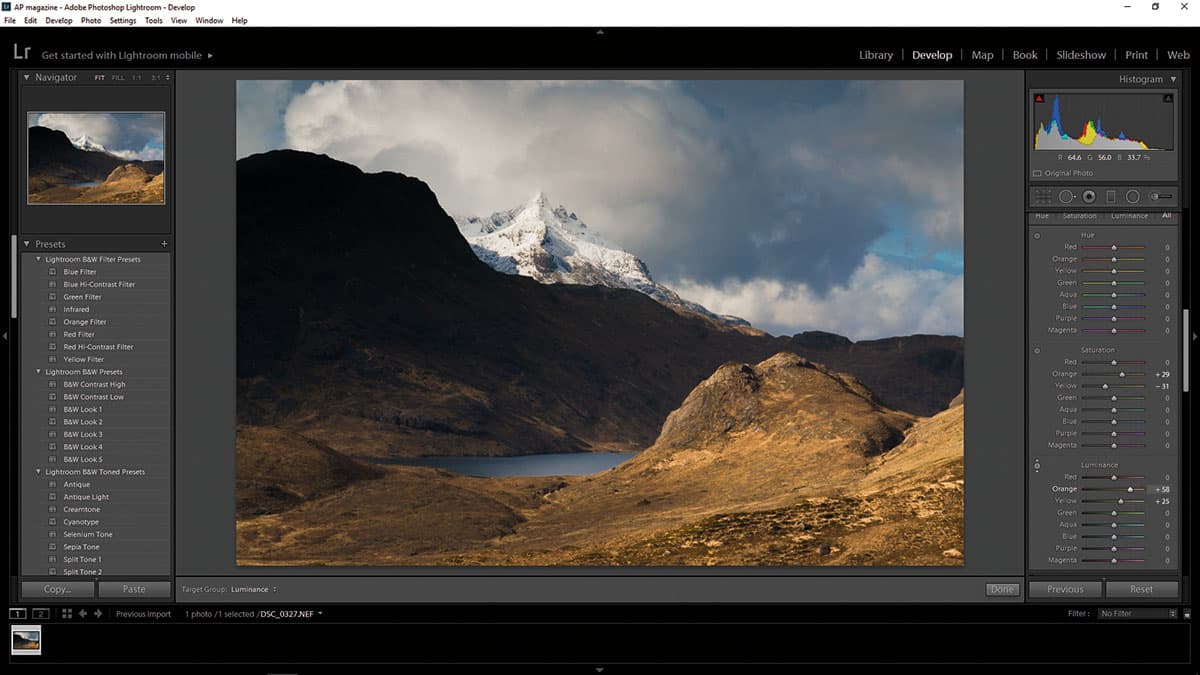Select the Radial Filter tool
This screenshot has width=1200, height=675.
coord(1132,197)
